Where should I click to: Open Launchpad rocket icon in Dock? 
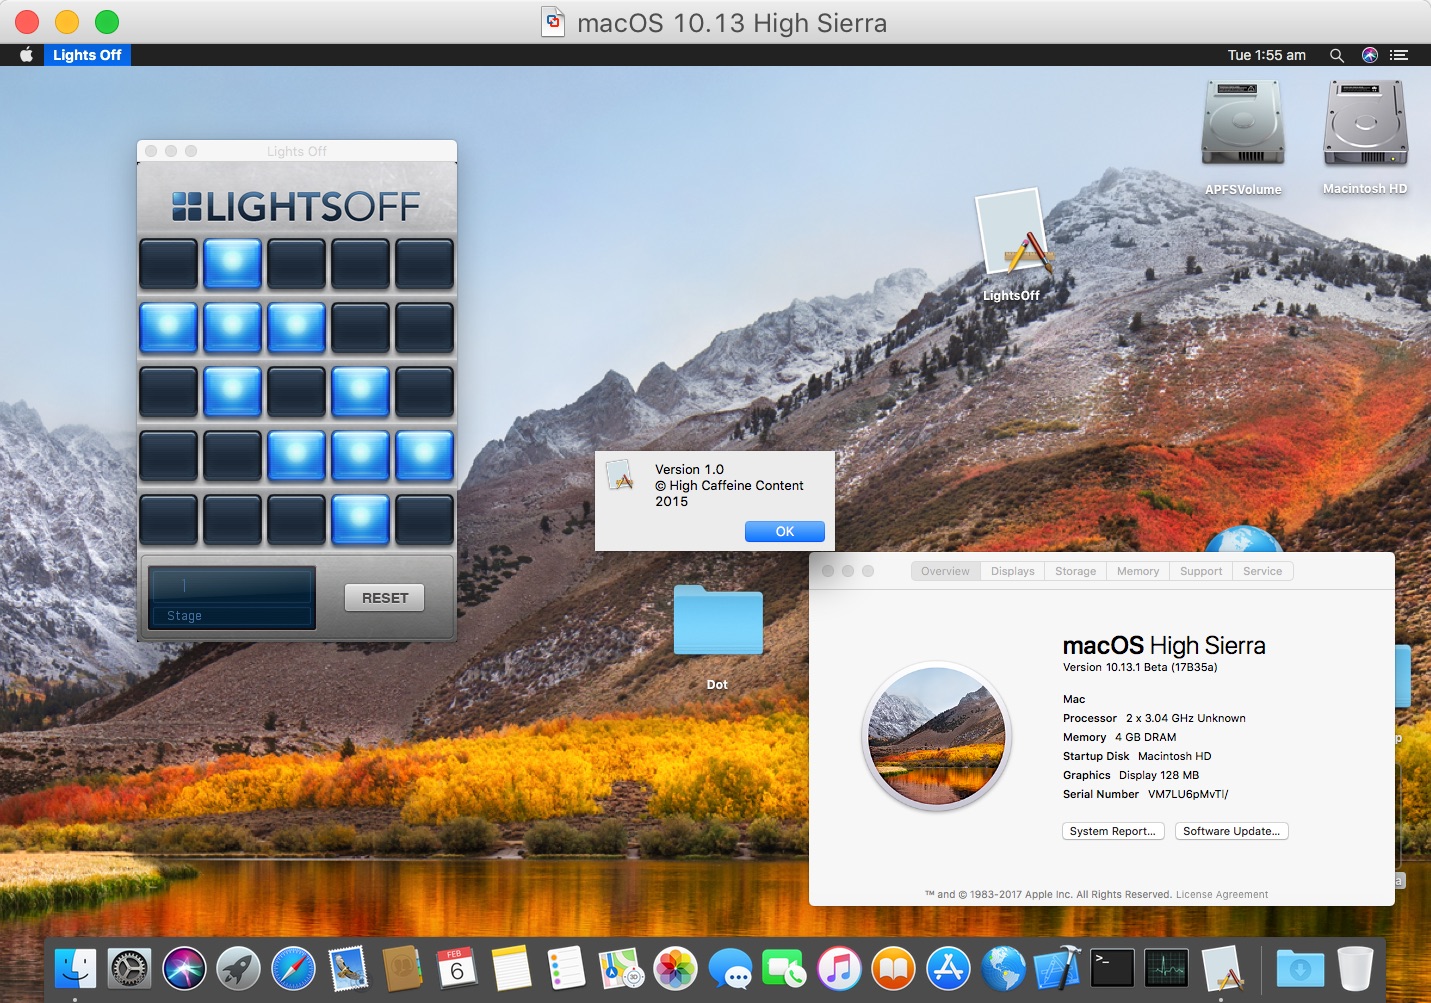coord(238,968)
